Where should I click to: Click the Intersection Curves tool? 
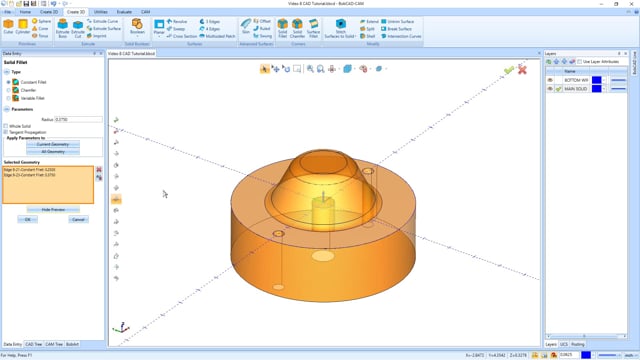(x=401, y=36)
